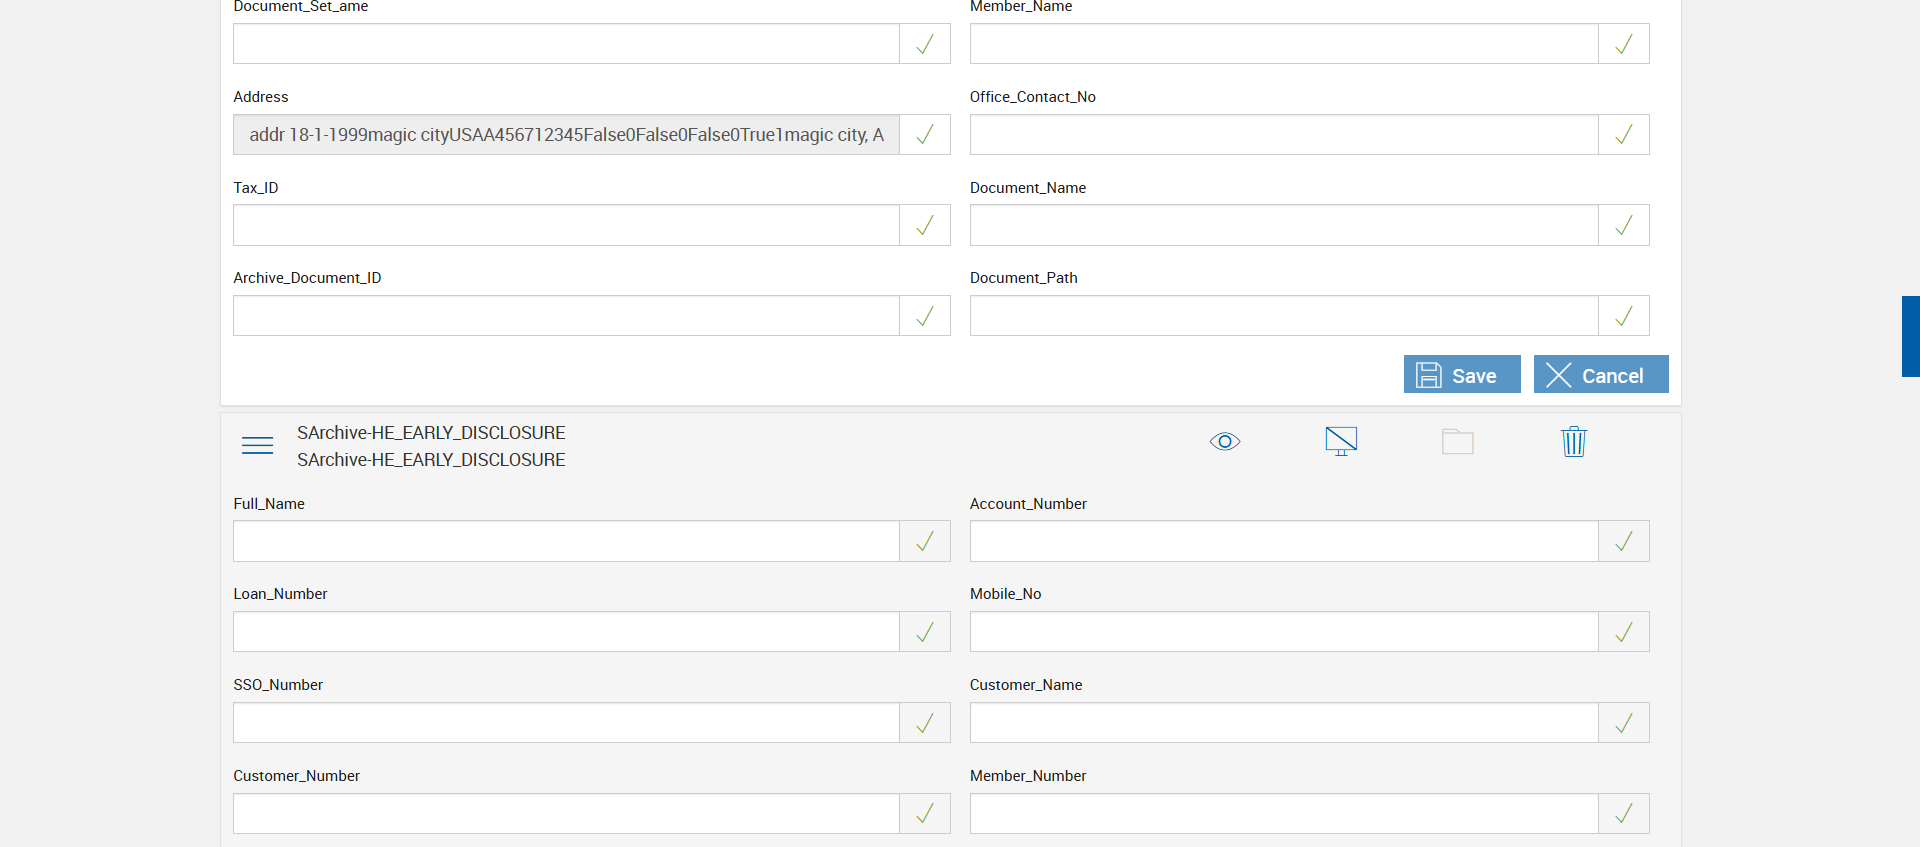Click the Account_Number checkmark icon
This screenshot has height=847, width=1920.
(x=1624, y=542)
